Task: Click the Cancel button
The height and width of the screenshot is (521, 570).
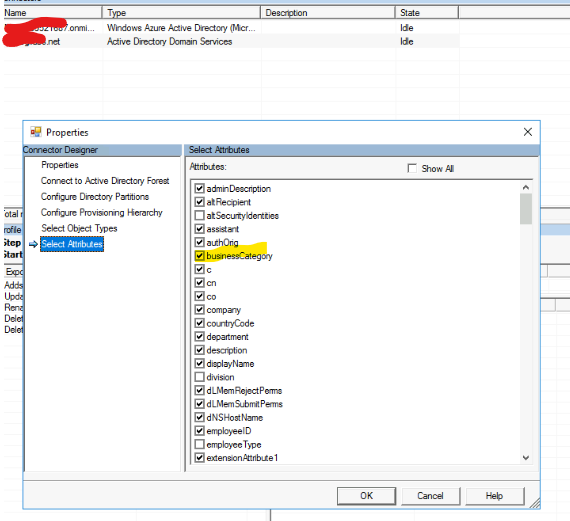Action: (x=430, y=496)
